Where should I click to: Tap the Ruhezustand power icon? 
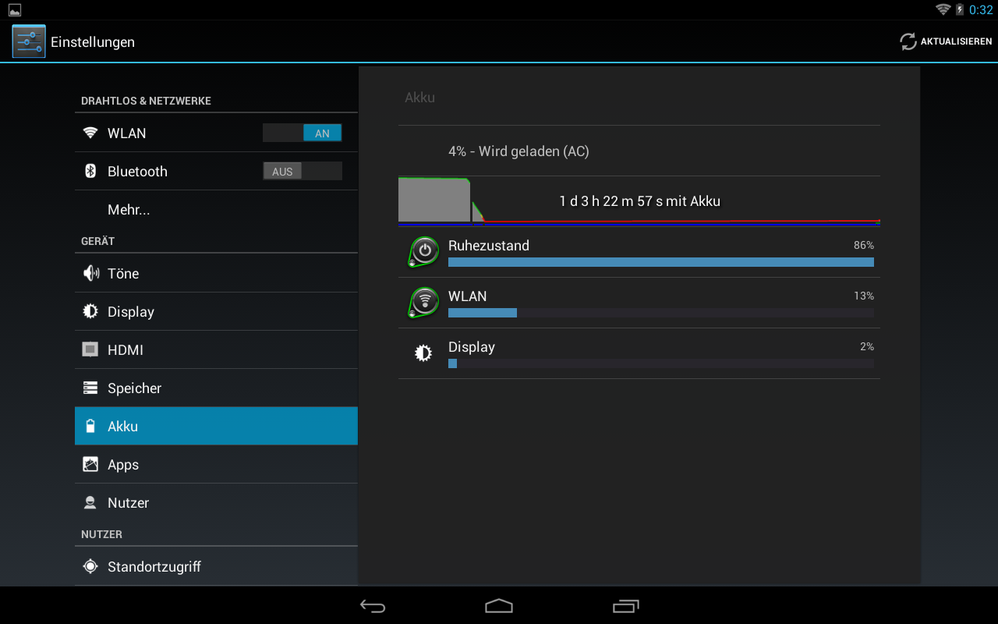click(424, 251)
